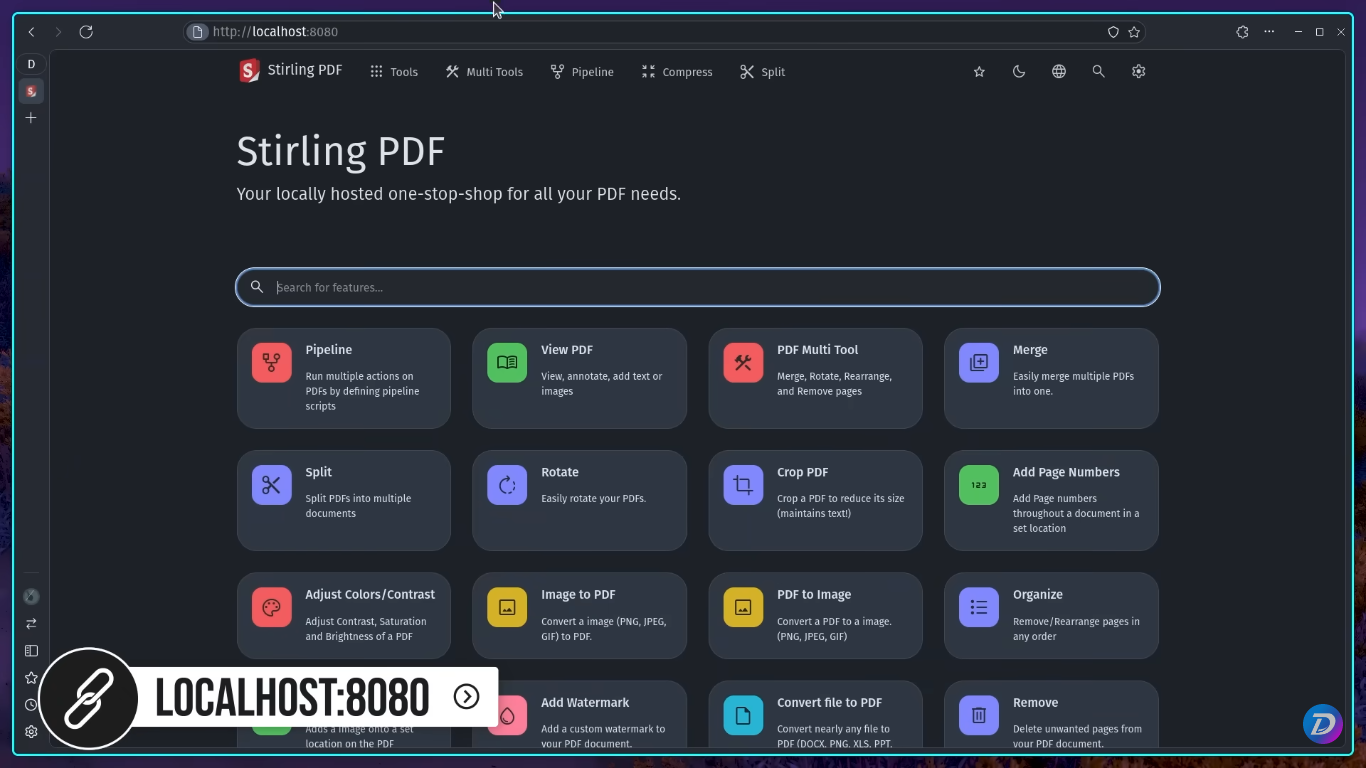Open the search using the magnifier icon

[1098, 71]
